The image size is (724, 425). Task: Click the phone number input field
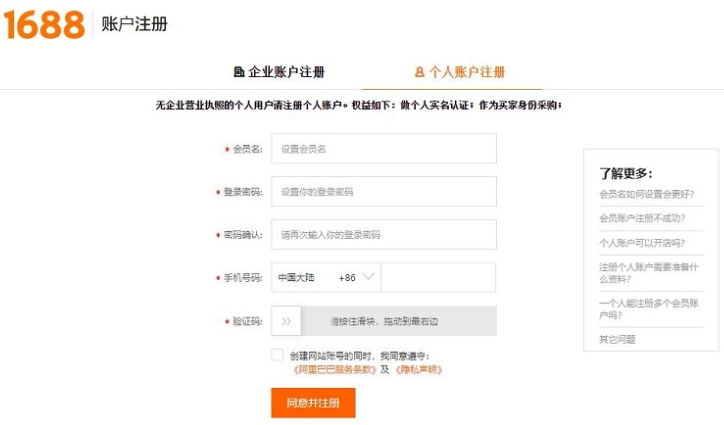click(x=438, y=277)
